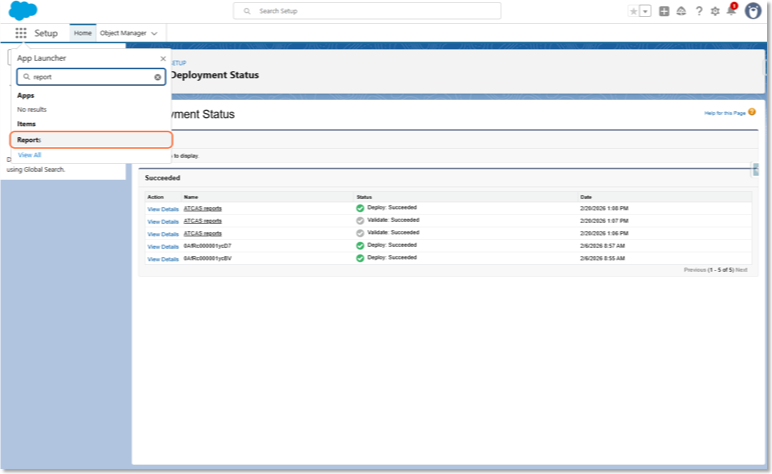Viewport: 772px width, 474px height.
Task: Click the Trailhead guidance icon
Action: [681, 11]
